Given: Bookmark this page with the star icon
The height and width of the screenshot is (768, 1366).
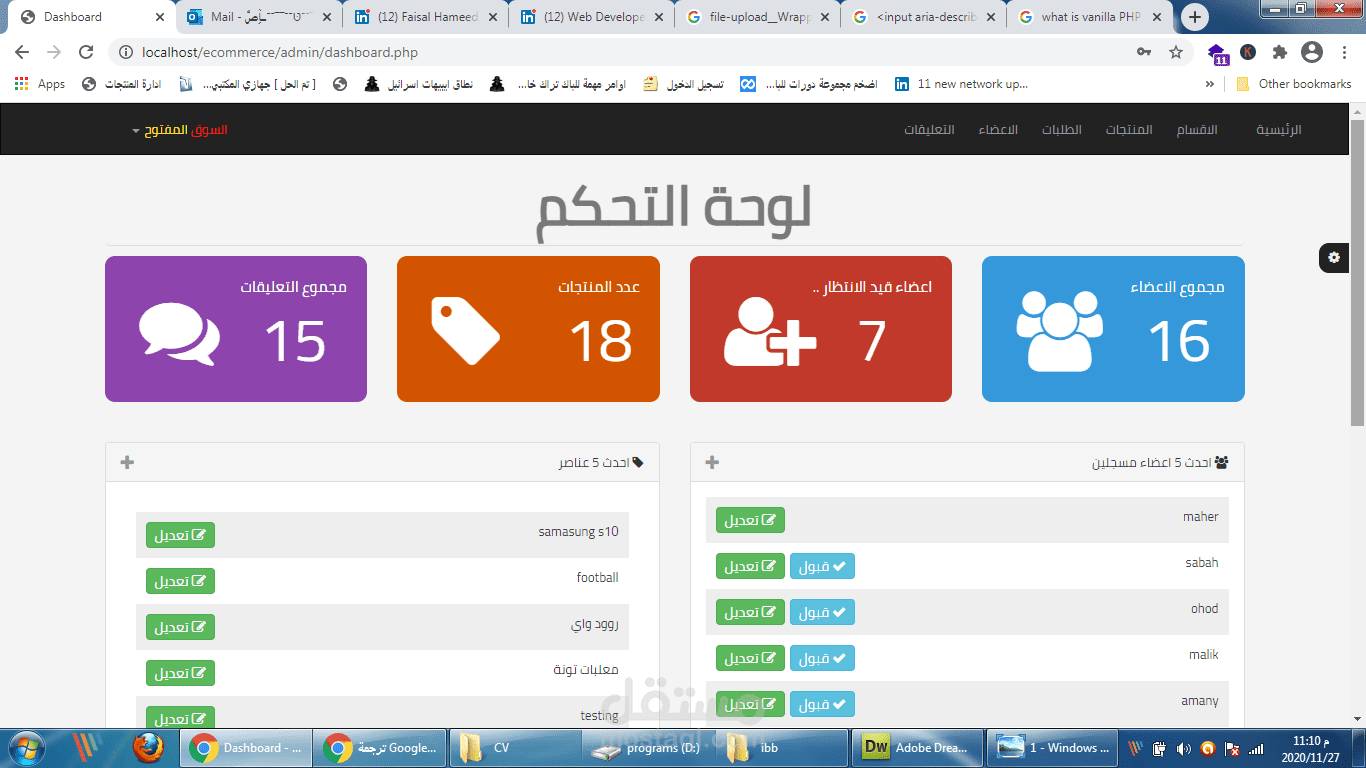Looking at the screenshot, I should click(x=1176, y=52).
